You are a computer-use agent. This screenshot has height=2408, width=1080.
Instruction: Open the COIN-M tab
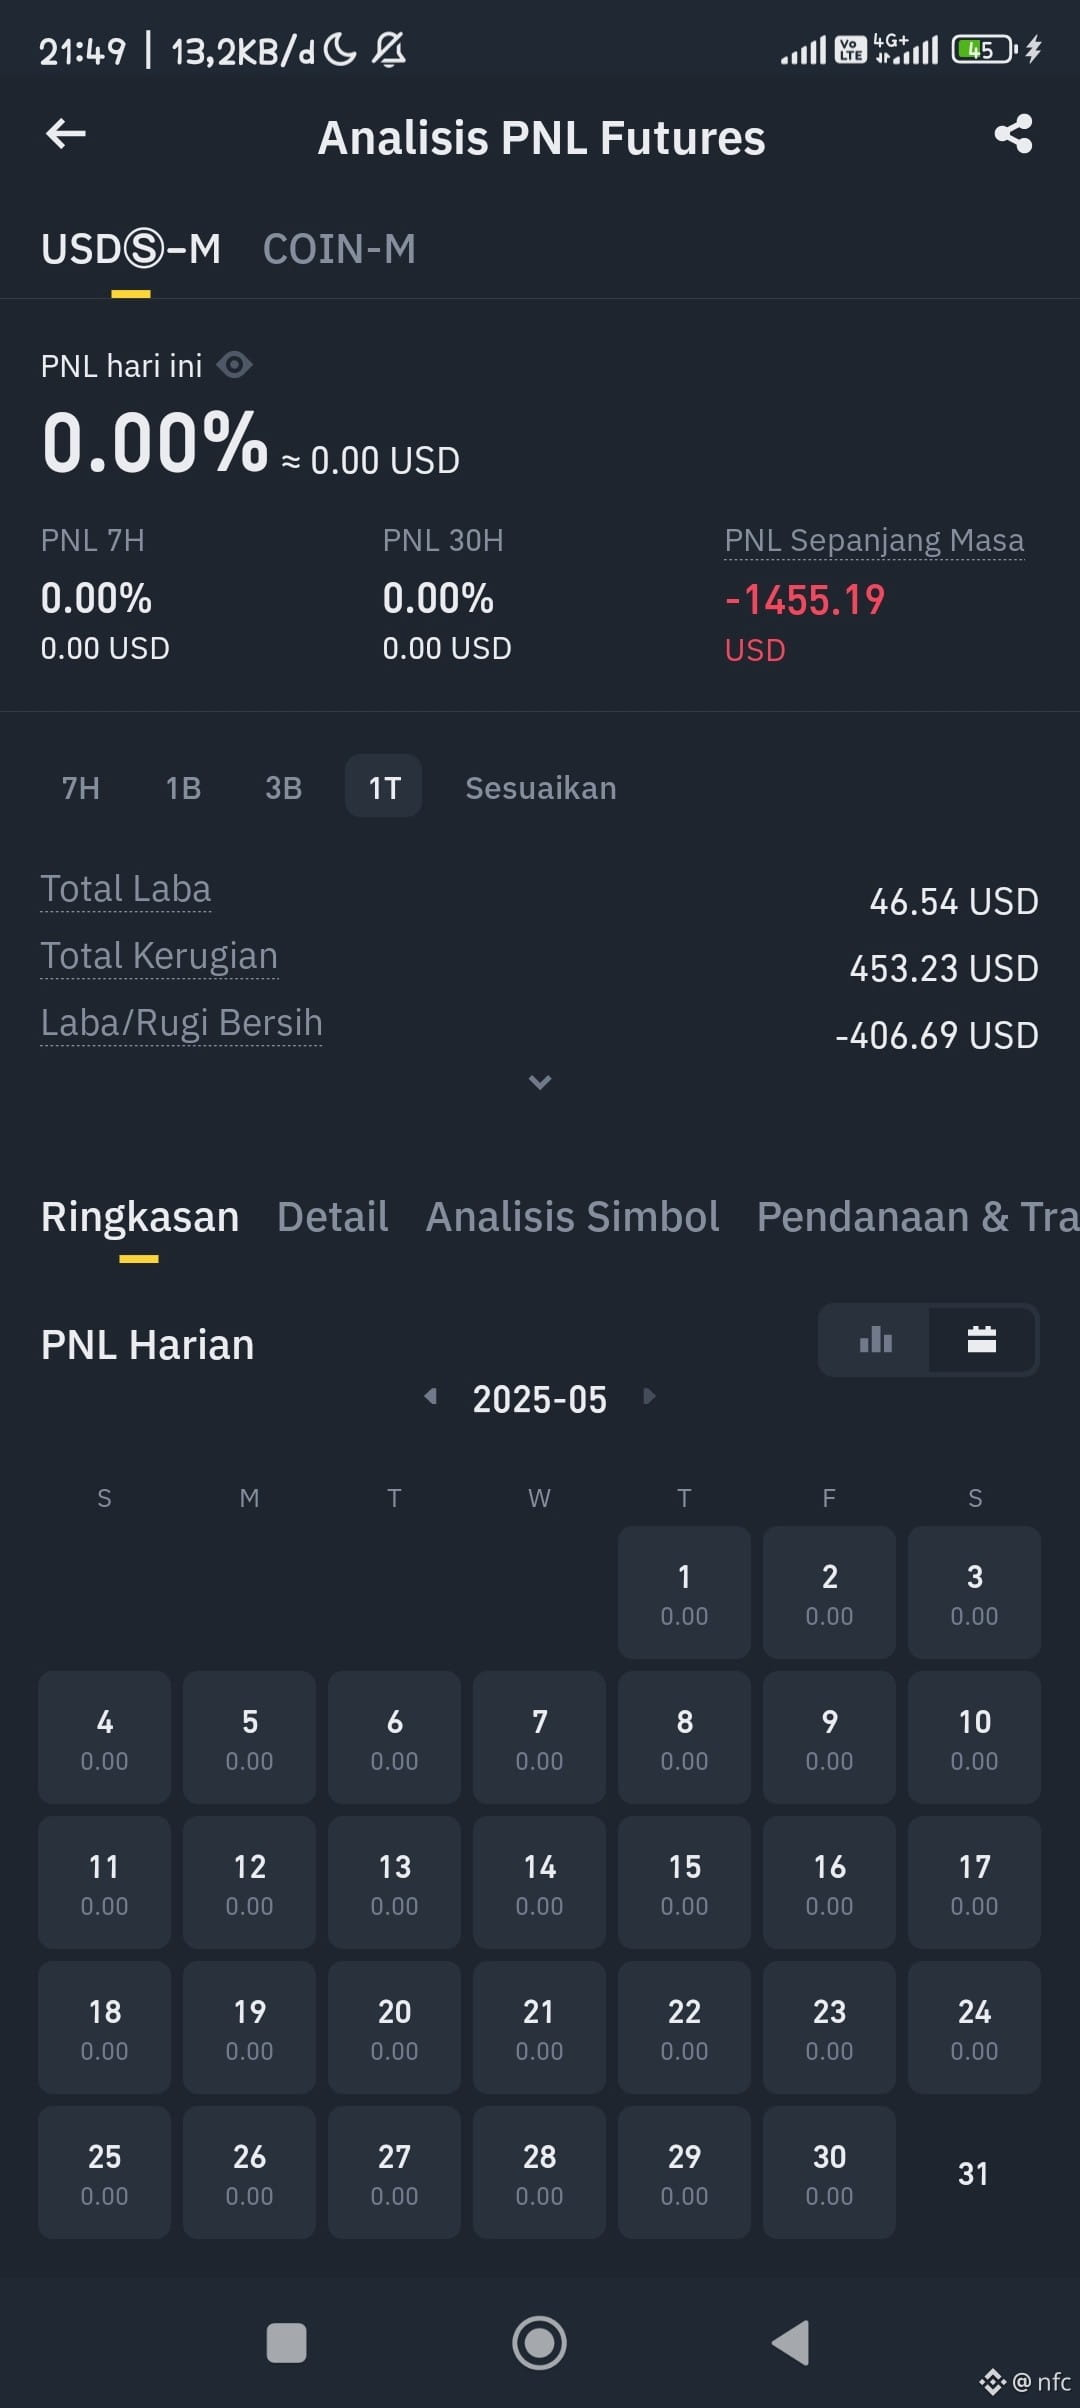[x=339, y=249]
